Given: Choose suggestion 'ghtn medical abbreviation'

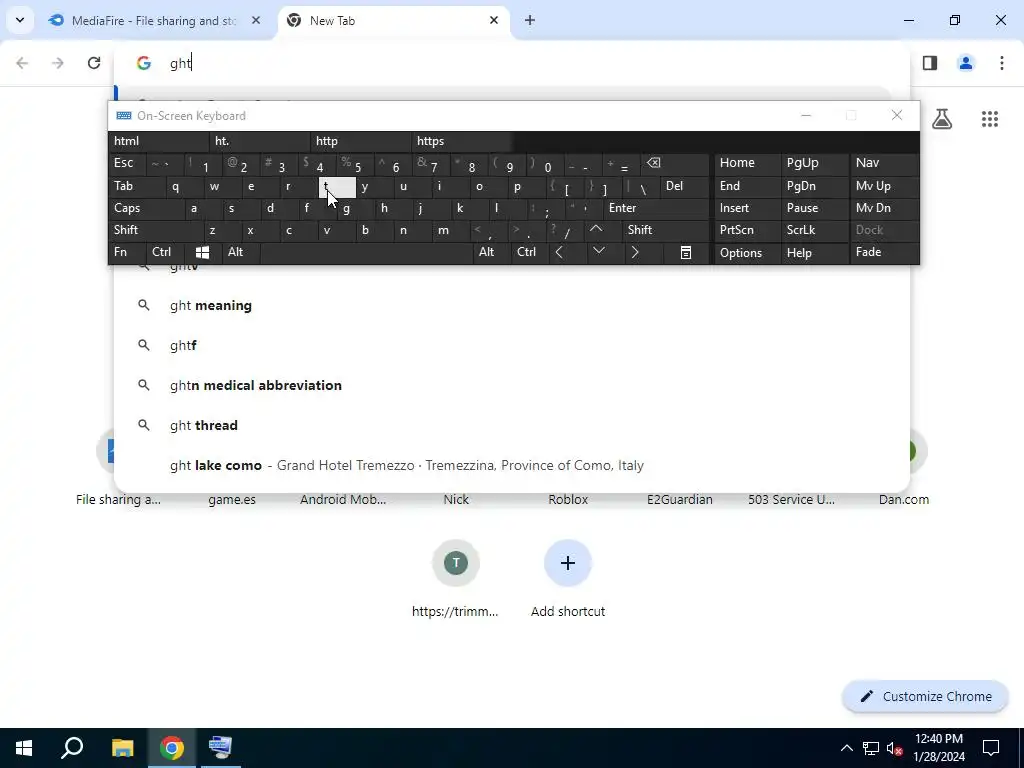Looking at the screenshot, I should 512,385.
